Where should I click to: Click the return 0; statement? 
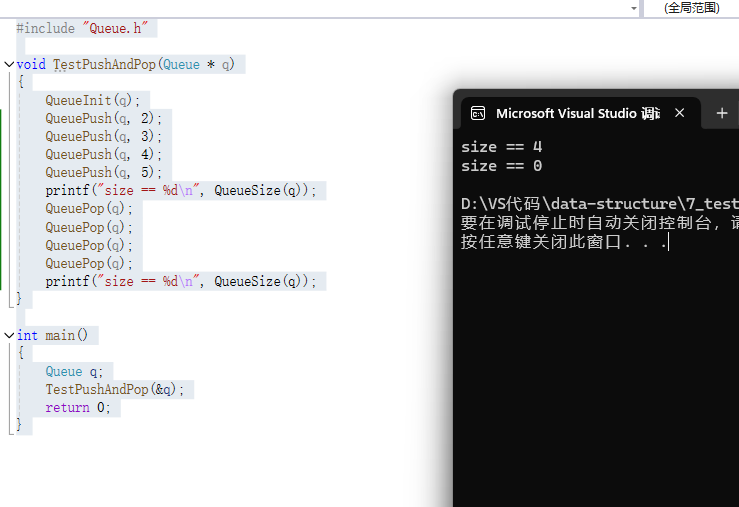pyautogui.click(x=78, y=408)
